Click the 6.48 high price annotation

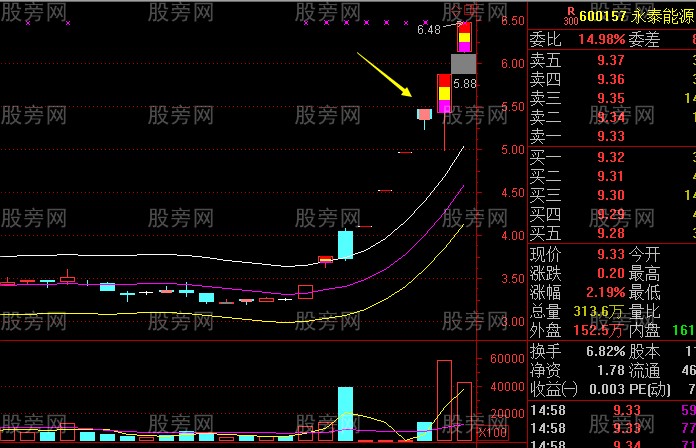pyautogui.click(x=429, y=30)
